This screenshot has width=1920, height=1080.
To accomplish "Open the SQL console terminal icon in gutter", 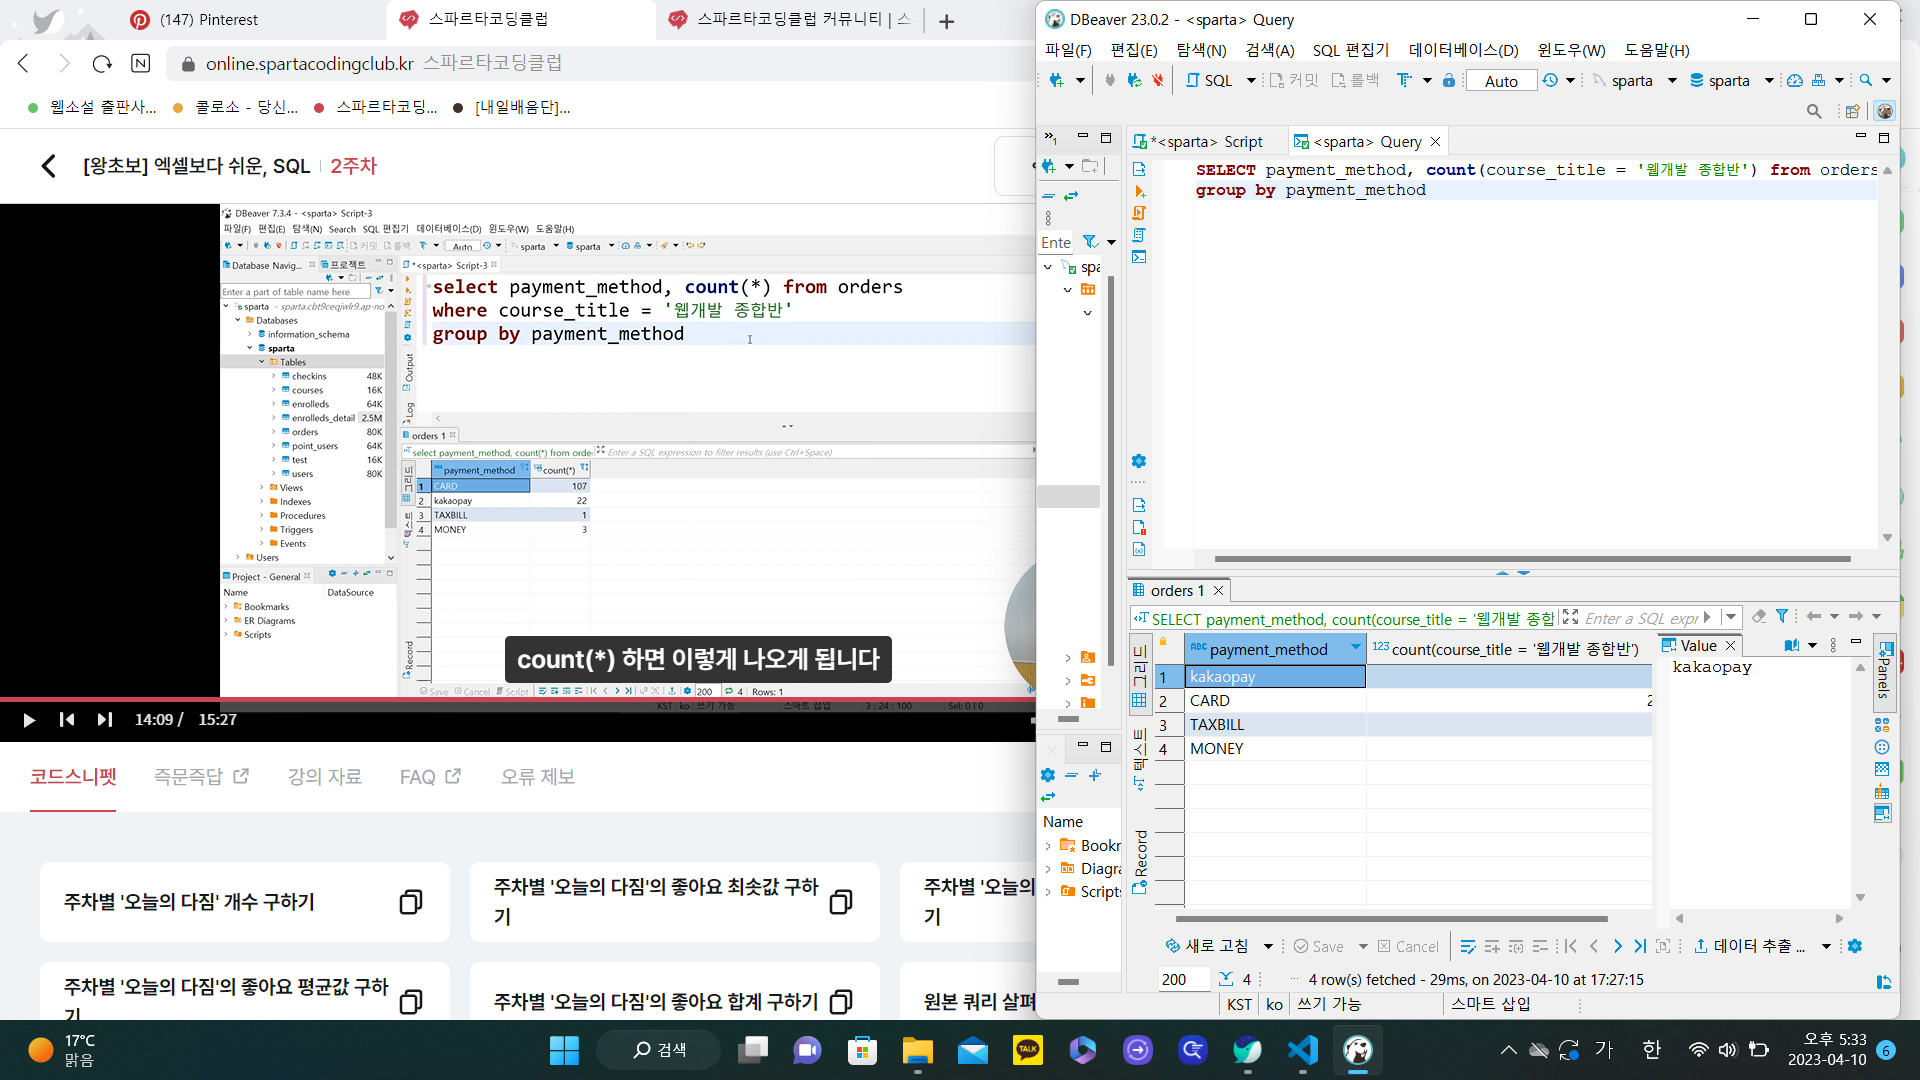I will point(1139,257).
